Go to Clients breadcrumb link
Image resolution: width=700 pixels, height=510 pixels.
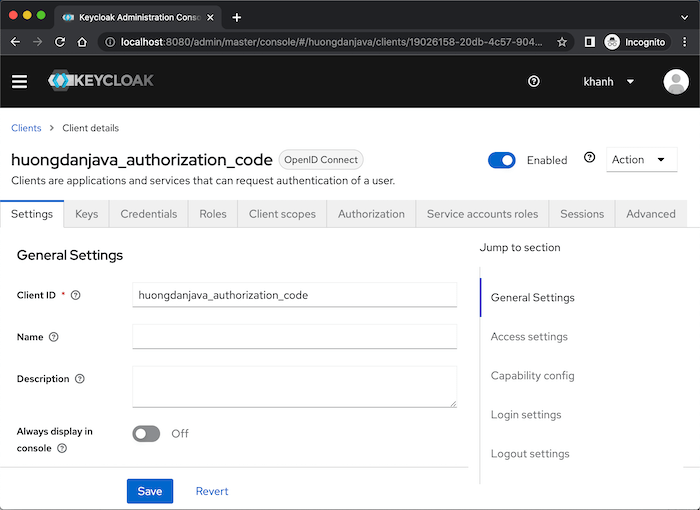pyautogui.click(x=26, y=128)
